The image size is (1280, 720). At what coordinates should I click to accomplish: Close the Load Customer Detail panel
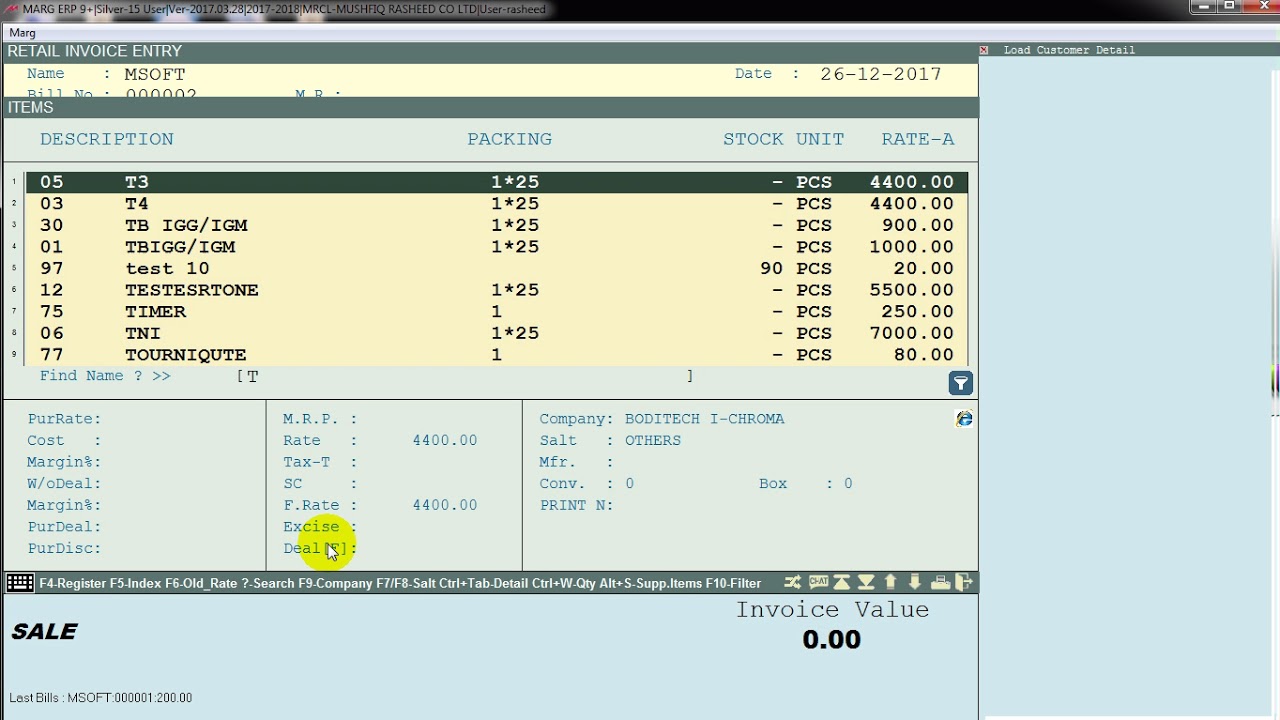tap(984, 50)
